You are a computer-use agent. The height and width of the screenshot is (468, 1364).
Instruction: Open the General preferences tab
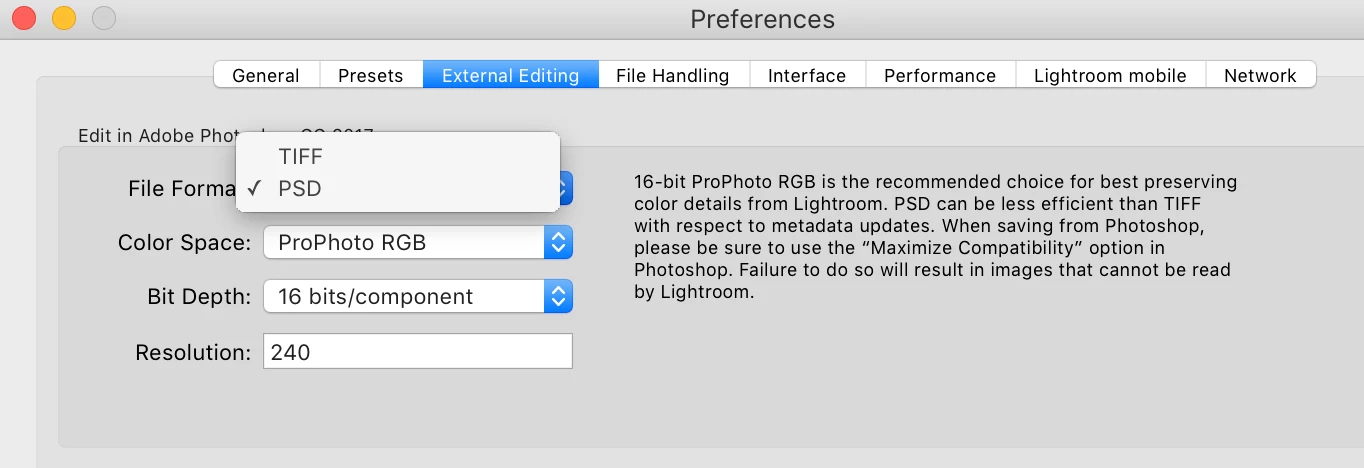click(x=266, y=75)
